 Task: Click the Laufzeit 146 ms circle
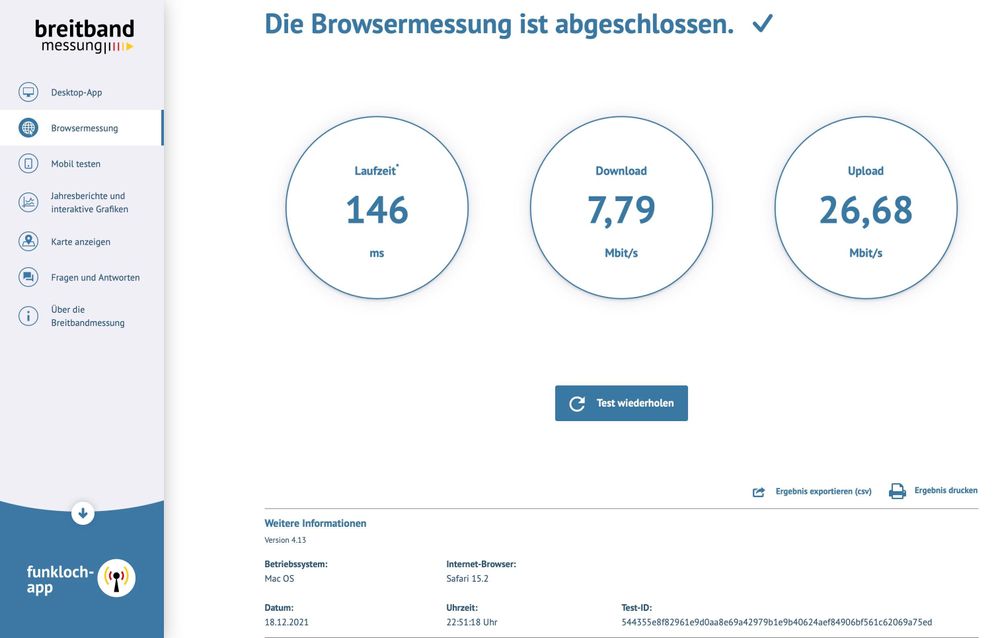coord(377,207)
